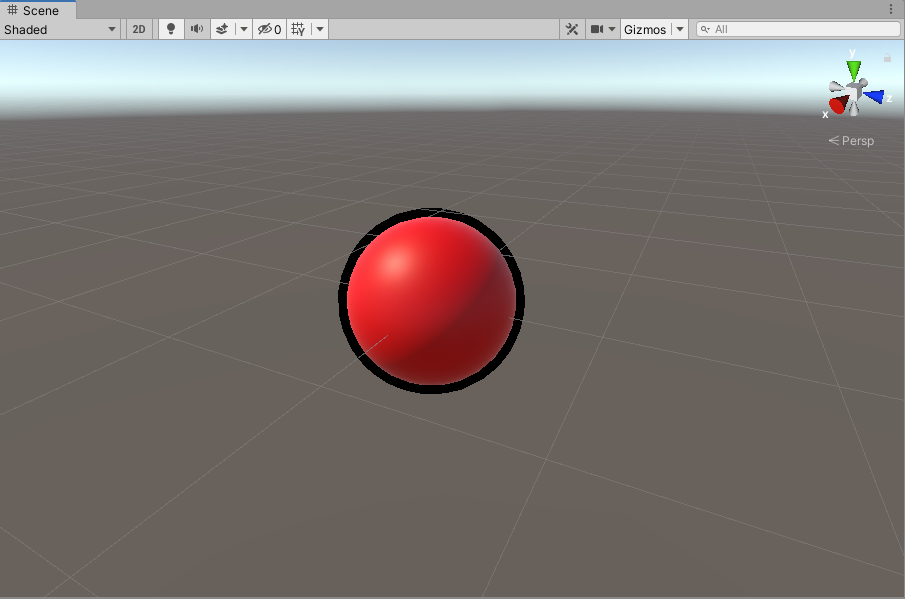Open Scene tab options menu
This screenshot has height=599, width=905.
pyautogui.click(x=891, y=9)
